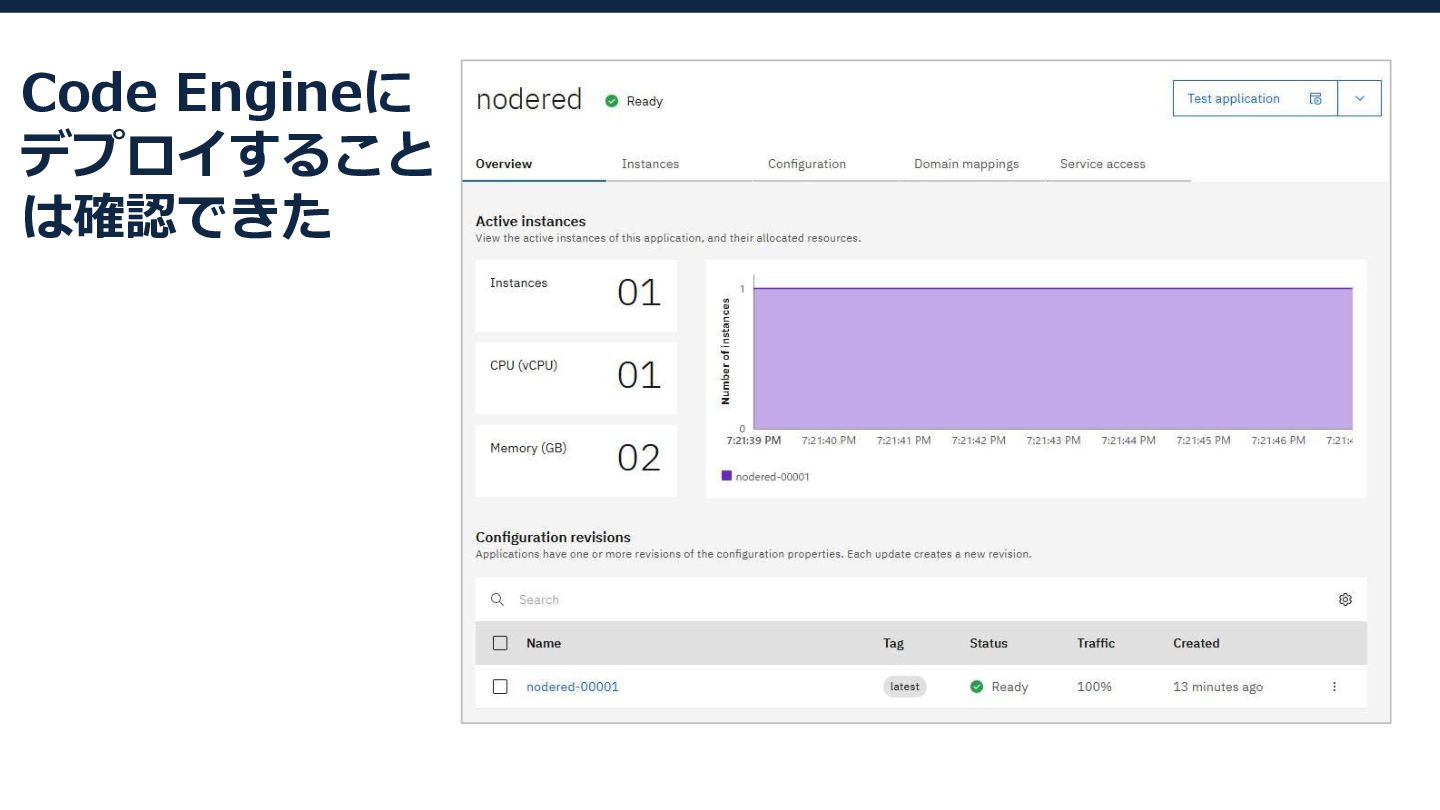Select the Service access tab

click(x=1103, y=164)
